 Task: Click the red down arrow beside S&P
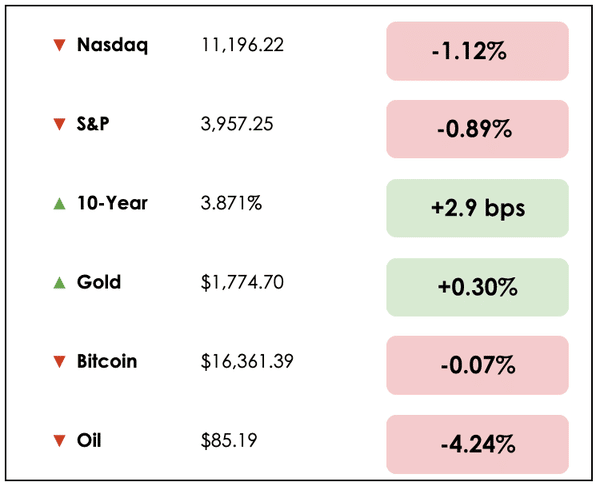pyautogui.click(x=59, y=125)
